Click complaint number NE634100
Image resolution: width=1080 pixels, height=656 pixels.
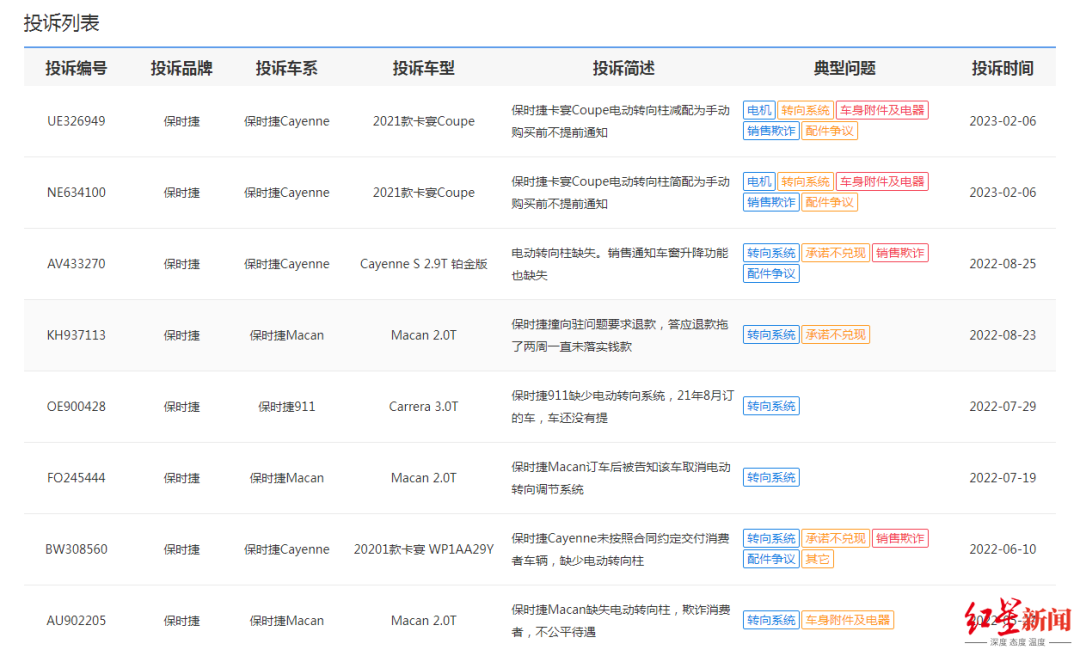click(x=76, y=193)
